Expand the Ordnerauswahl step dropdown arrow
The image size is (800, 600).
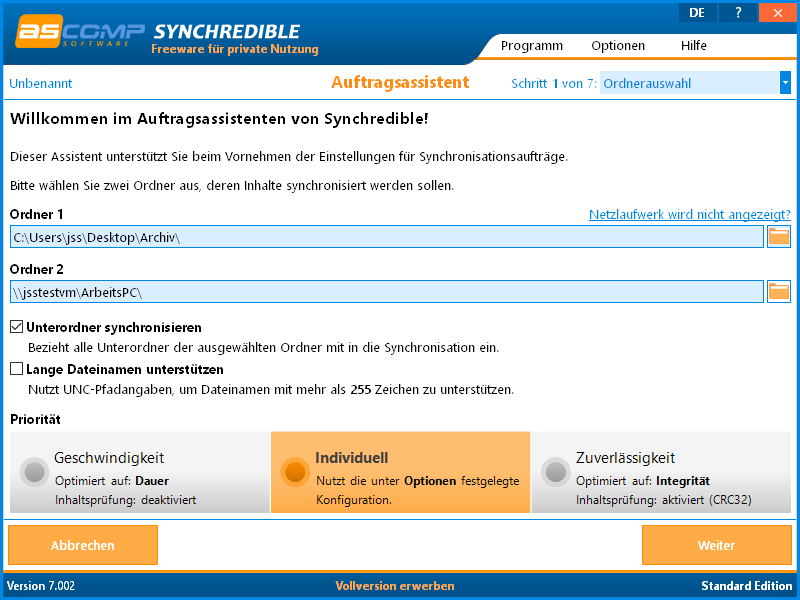(x=785, y=83)
